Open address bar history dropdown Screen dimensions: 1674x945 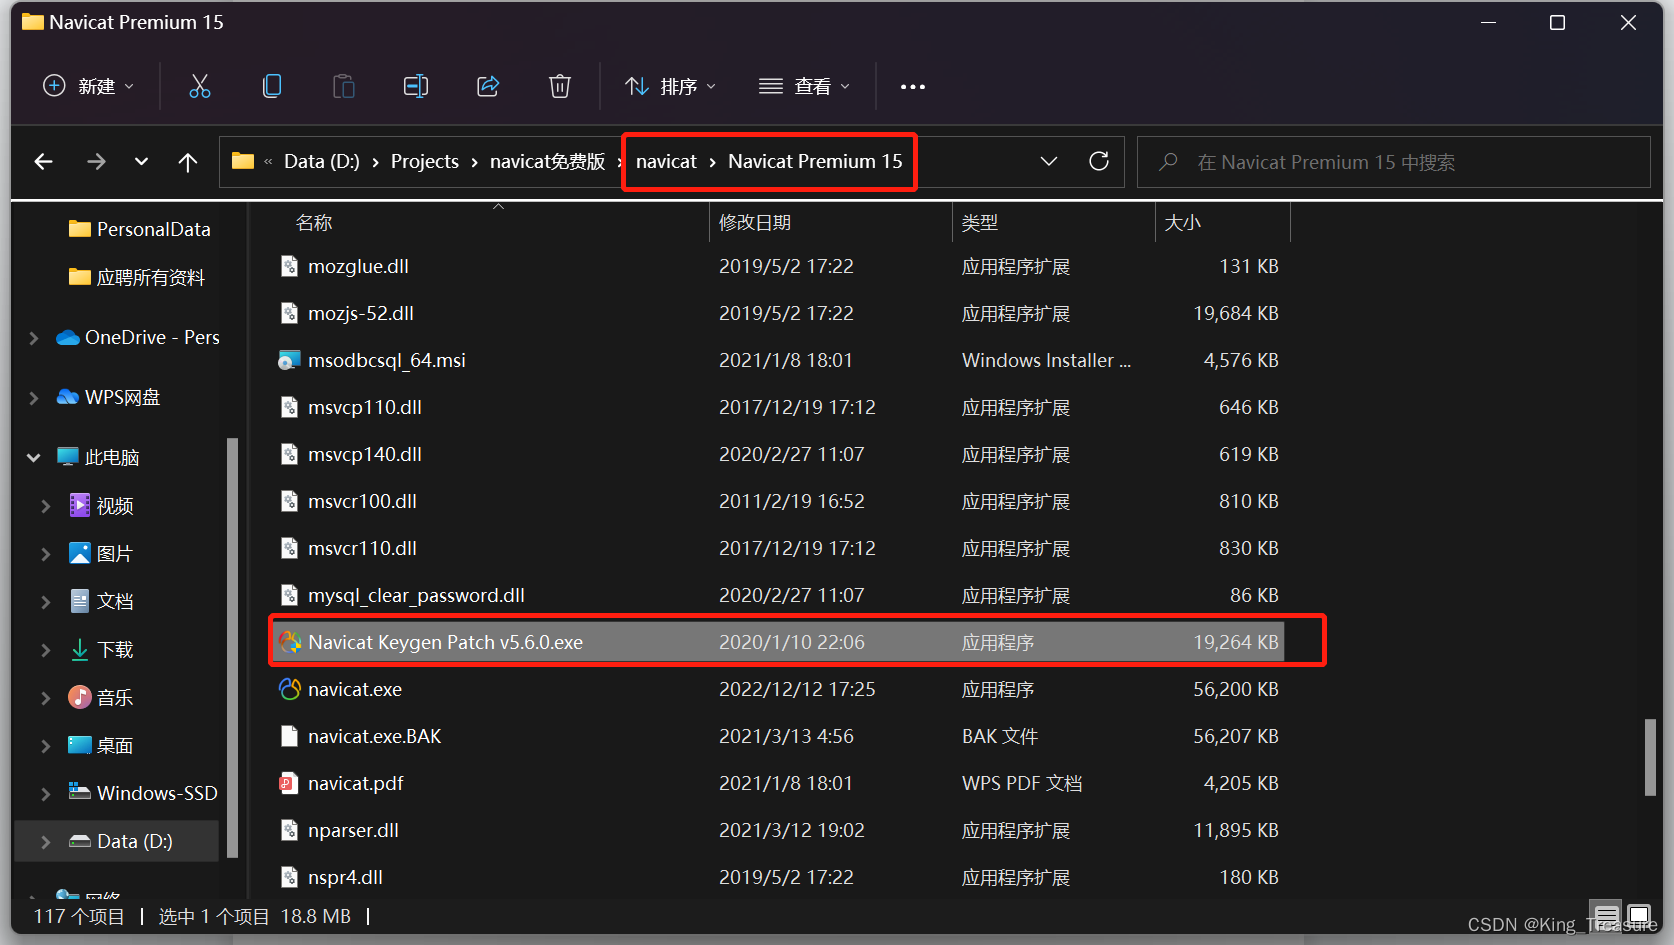(x=1049, y=161)
